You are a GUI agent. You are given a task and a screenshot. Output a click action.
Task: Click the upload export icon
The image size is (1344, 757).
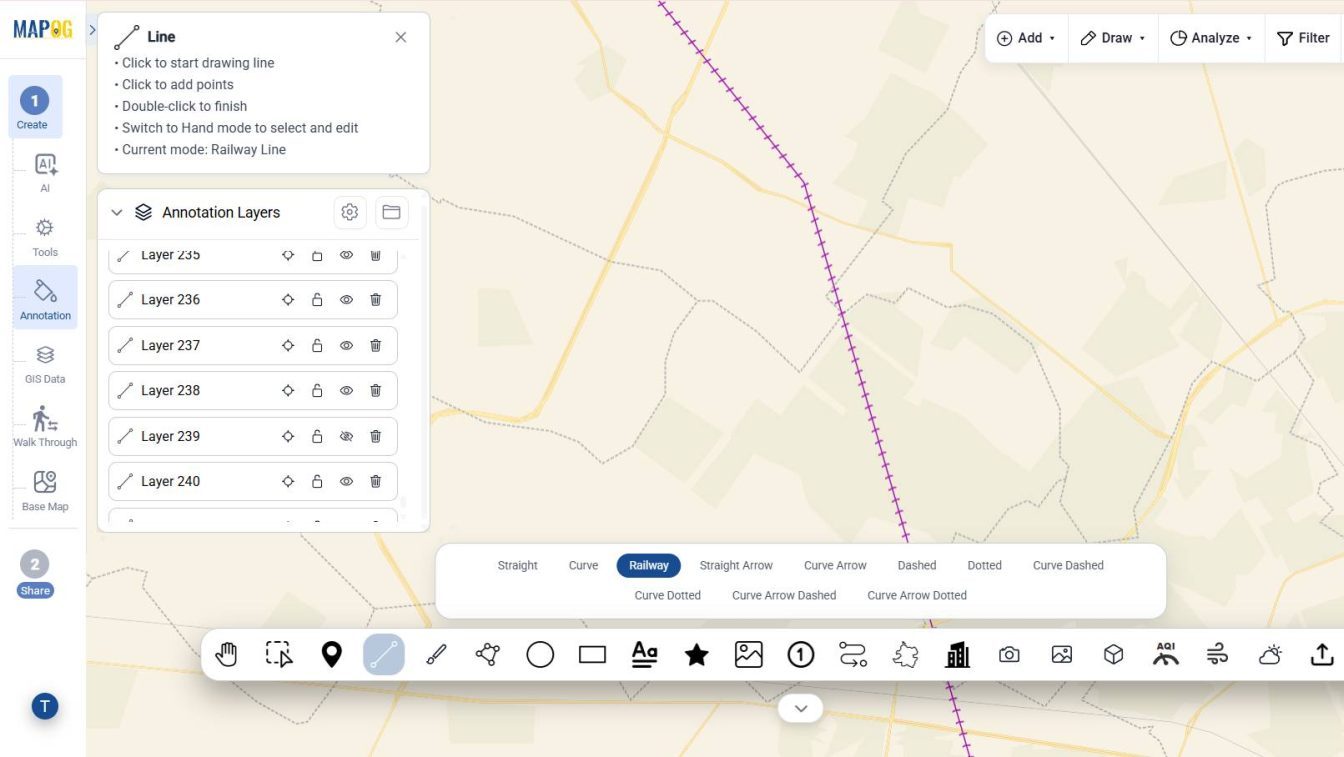tap(1322, 655)
